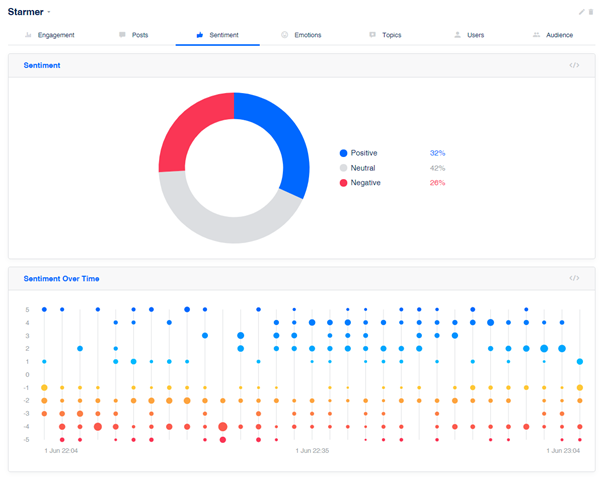The image size is (602, 478).
Task: Select the Sentiment tab
Action: click(x=218, y=35)
